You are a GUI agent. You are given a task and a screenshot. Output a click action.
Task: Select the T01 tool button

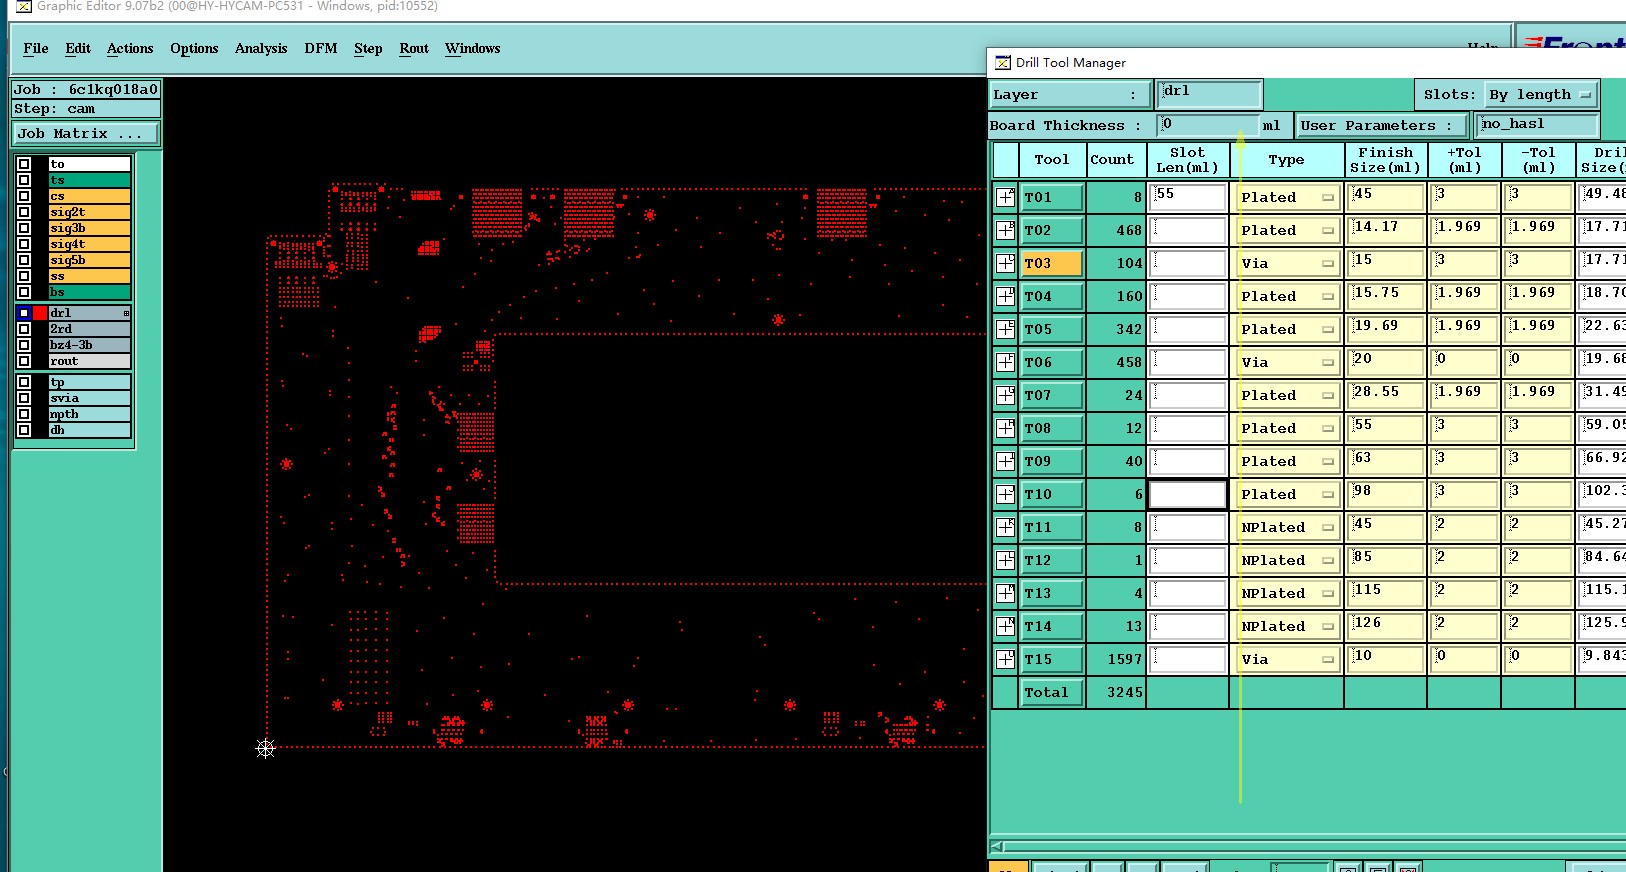coord(1052,197)
